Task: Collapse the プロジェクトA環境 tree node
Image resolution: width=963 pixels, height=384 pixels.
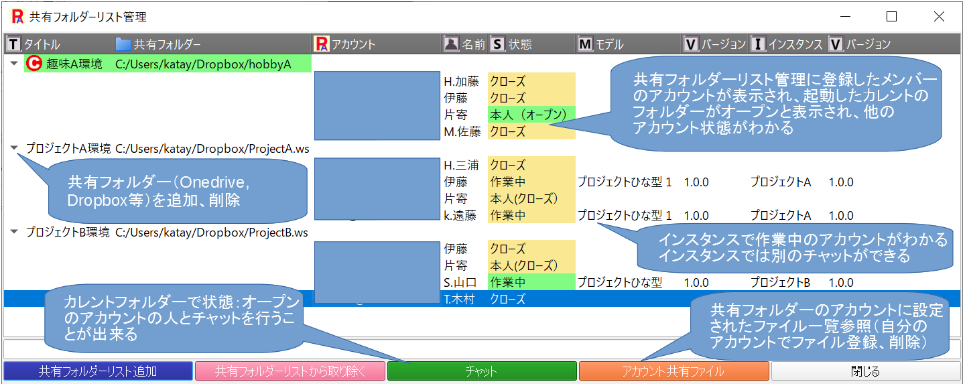Action: point(14,148)
